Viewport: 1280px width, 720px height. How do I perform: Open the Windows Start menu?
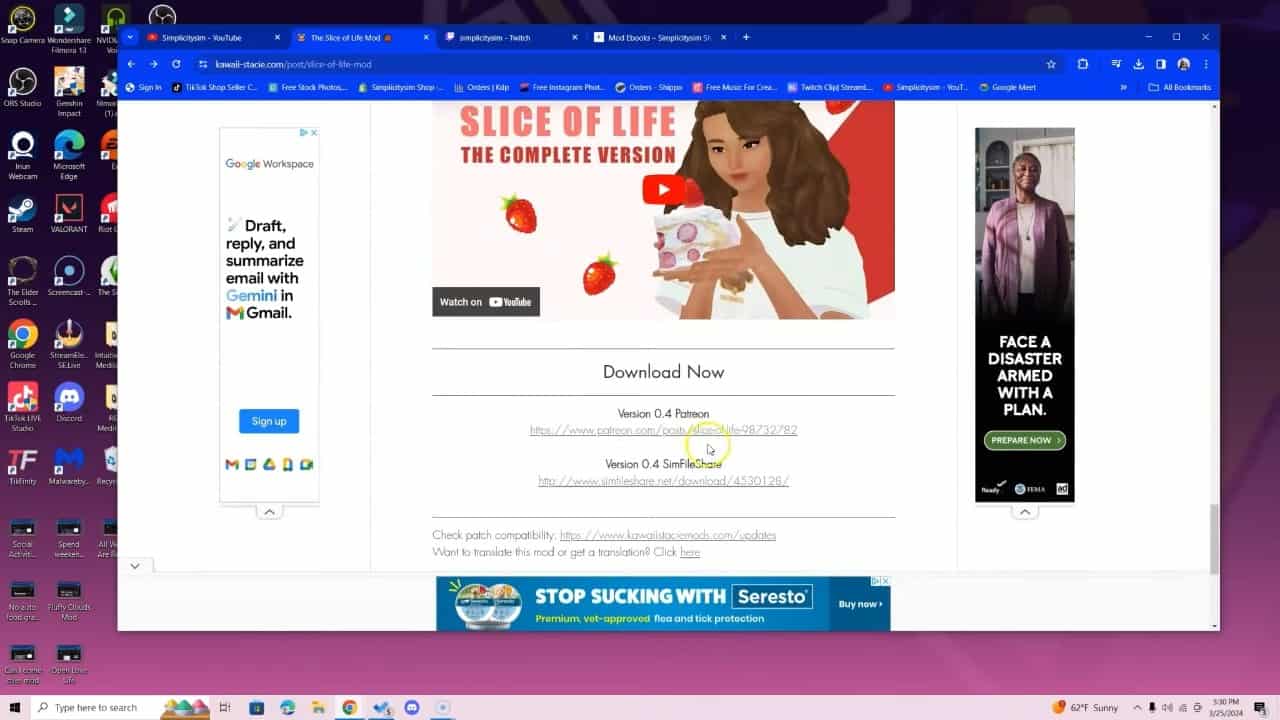click(x=14, y=707)
